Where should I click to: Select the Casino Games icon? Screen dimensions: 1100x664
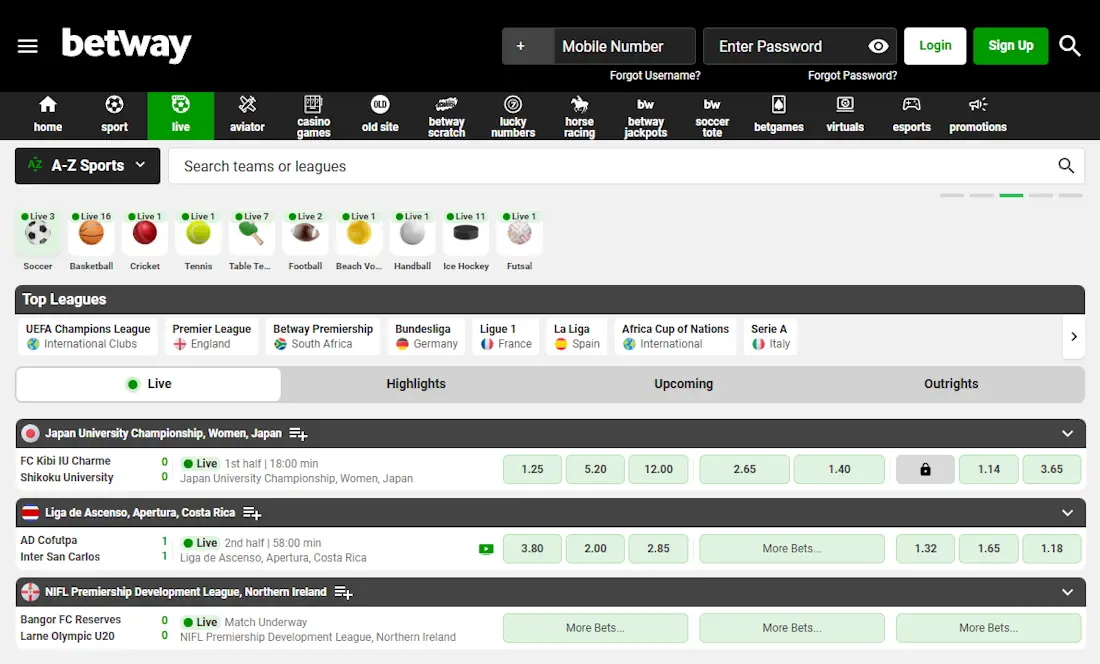(313, 115)
